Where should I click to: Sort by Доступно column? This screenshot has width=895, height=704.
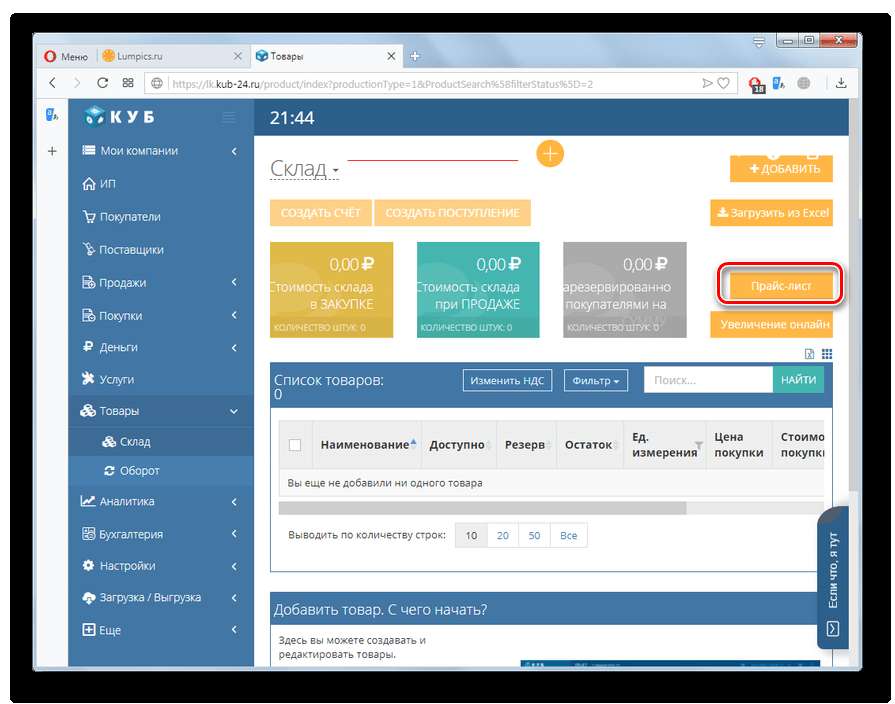460,445
